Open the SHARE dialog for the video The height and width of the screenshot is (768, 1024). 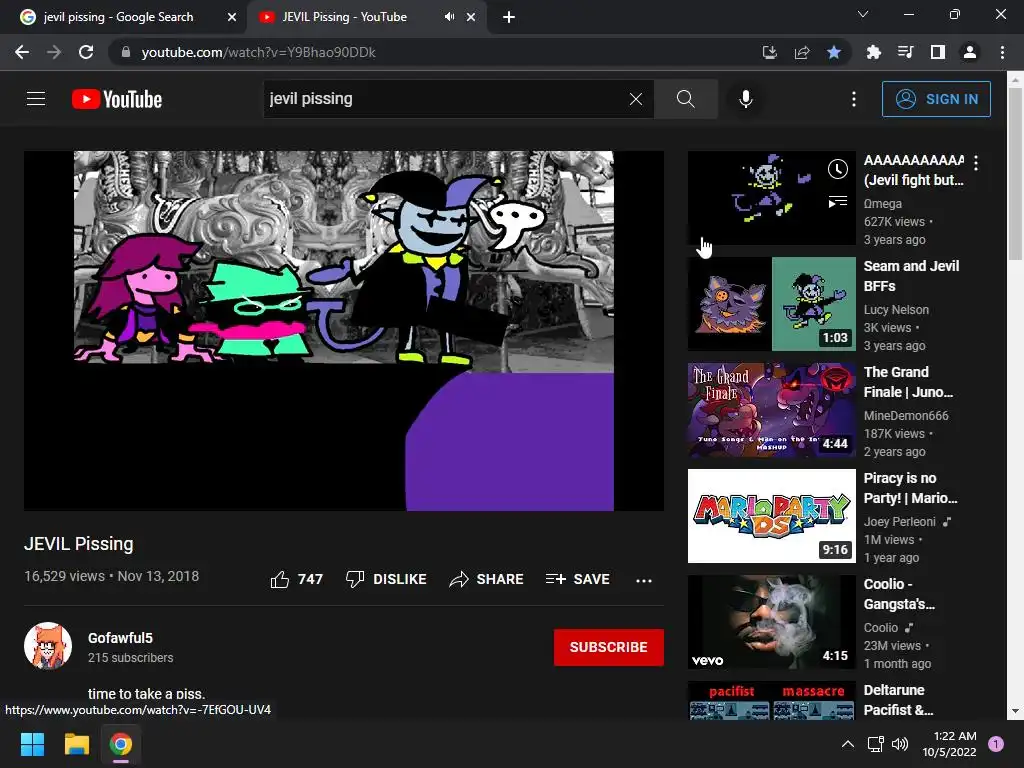click(x=487, y=579)
